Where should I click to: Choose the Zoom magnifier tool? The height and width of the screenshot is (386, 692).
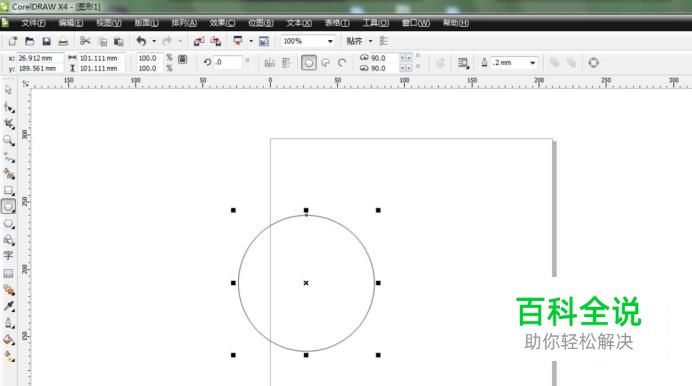tap(8, 141)
